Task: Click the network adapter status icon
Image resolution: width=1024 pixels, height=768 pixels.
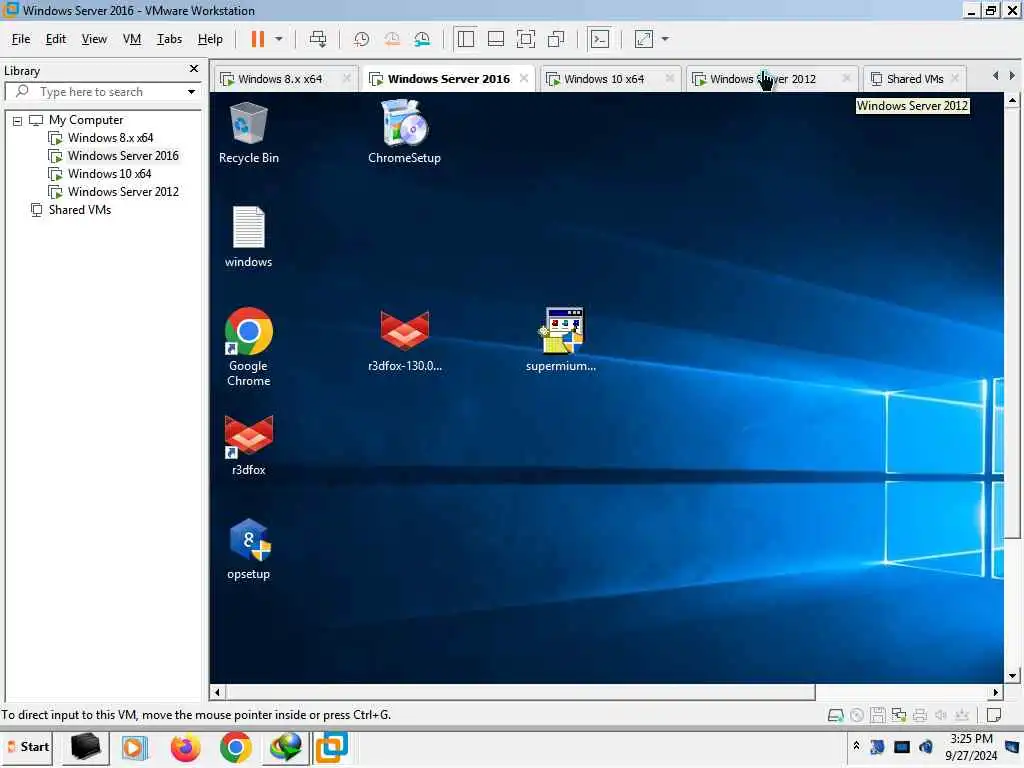Action: point(899,715)
